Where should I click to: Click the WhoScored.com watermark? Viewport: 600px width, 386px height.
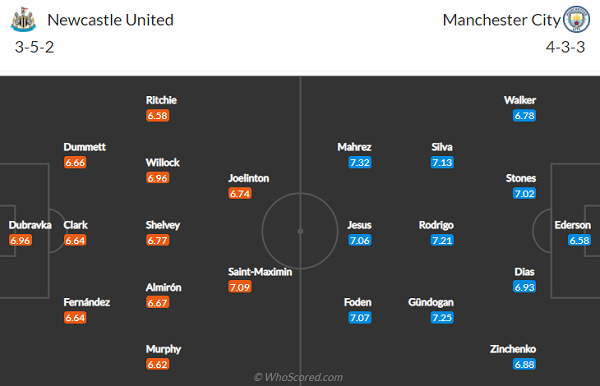point(298,377)
